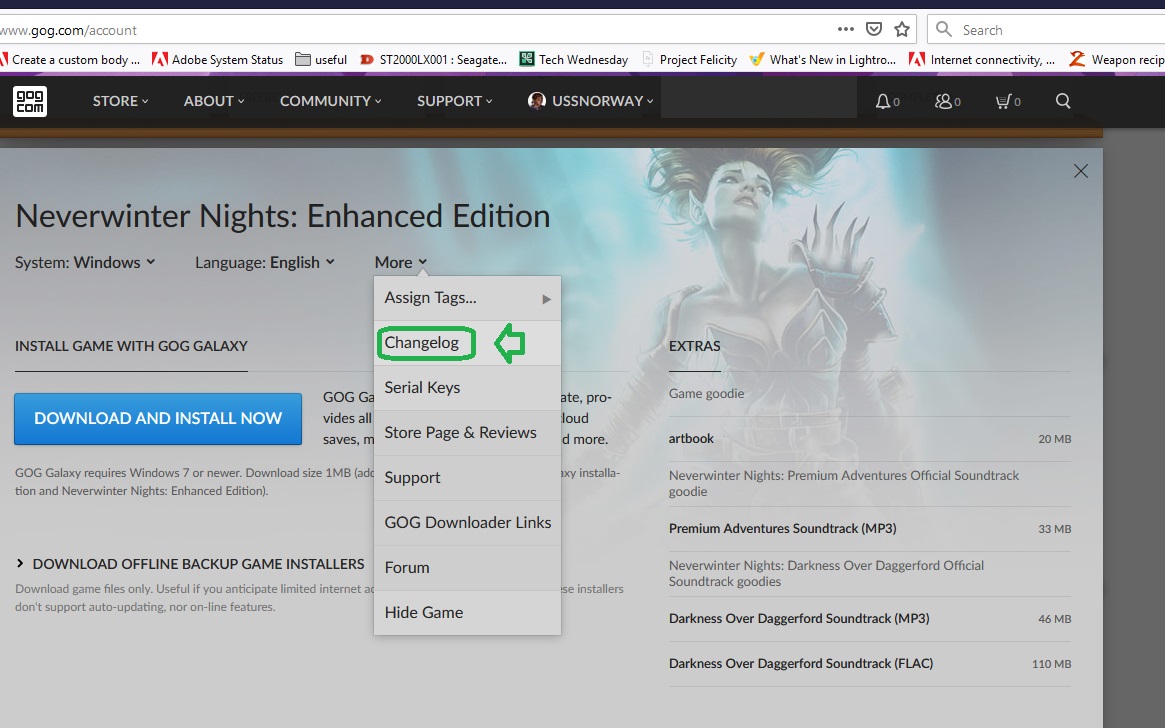The width and height of the screenshot is (1165, 728).
Task: Open the Create a custom body bookmark
Action: click(70, 59)
